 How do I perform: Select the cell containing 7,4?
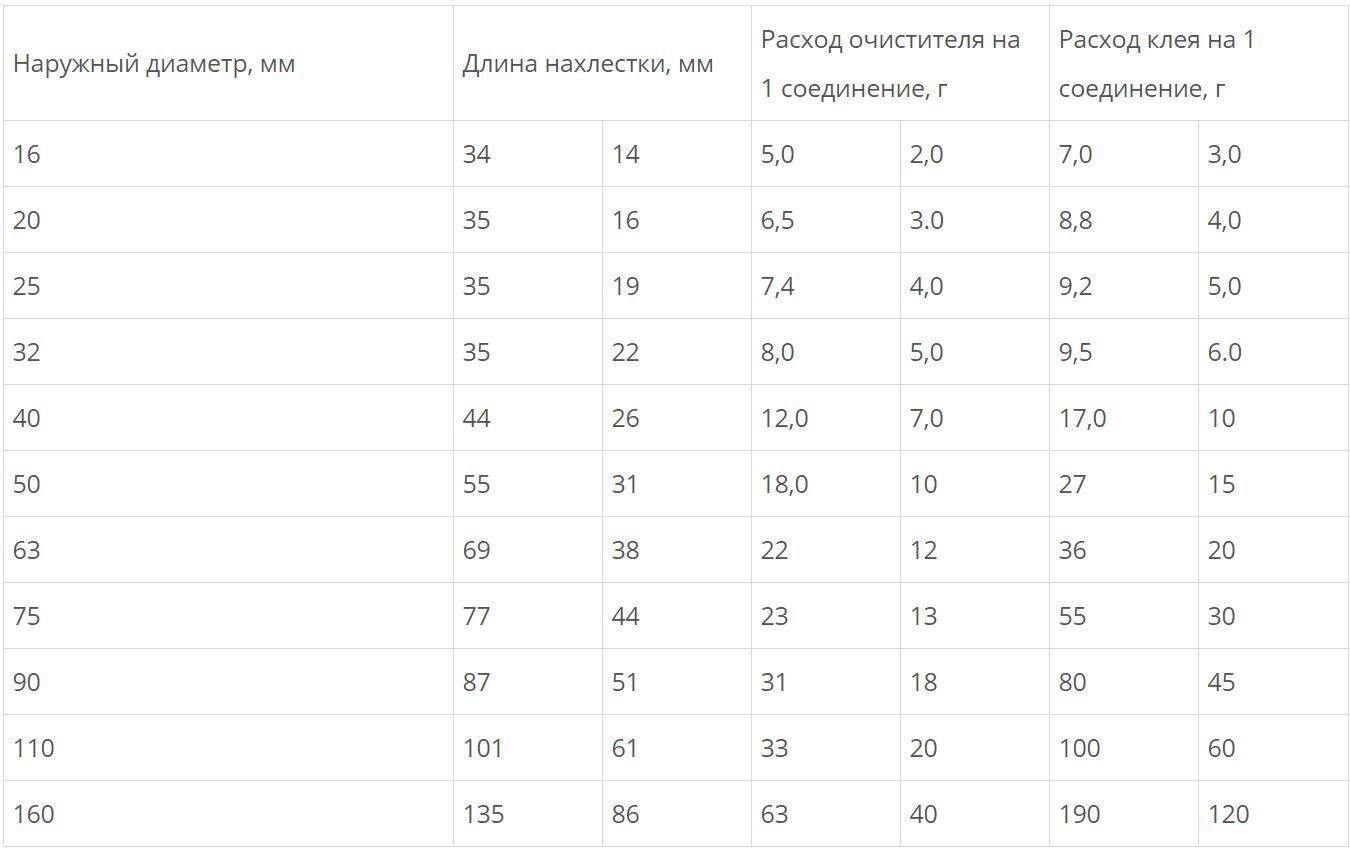pos(778,286)
